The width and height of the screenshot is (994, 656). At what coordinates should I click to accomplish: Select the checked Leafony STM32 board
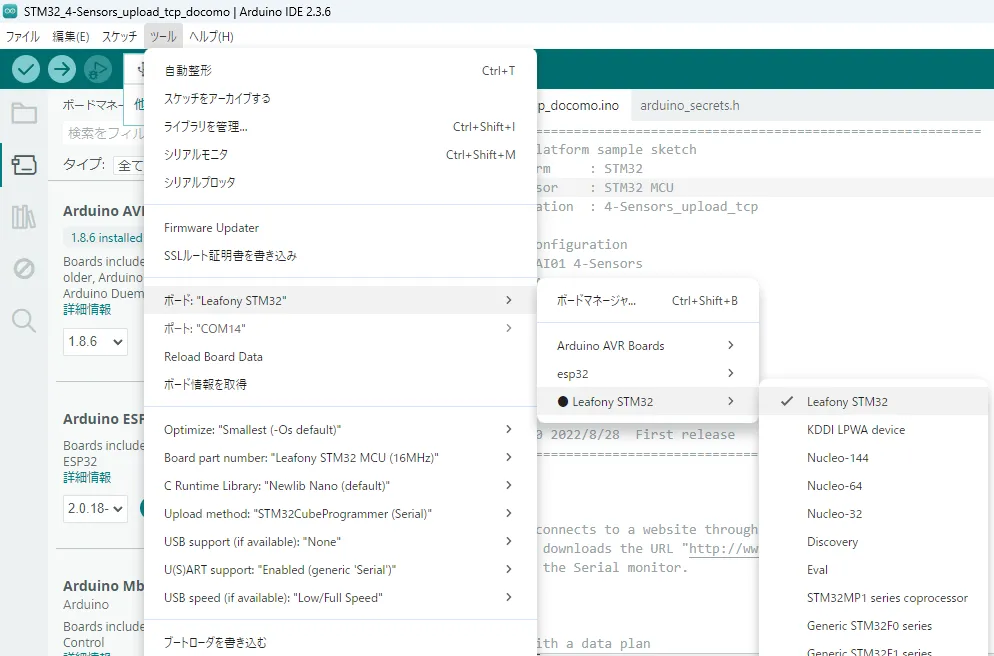point(847,402)
